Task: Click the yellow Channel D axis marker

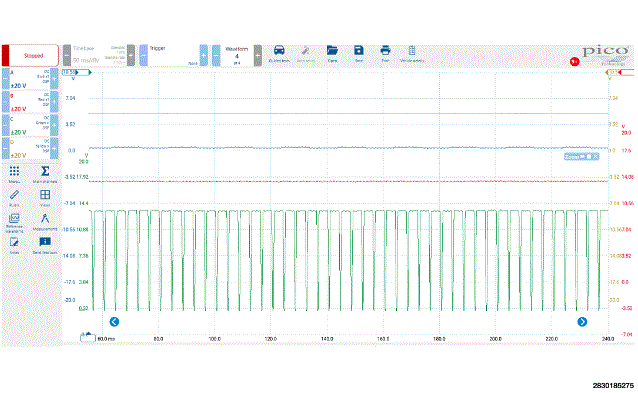Action: 613,72
